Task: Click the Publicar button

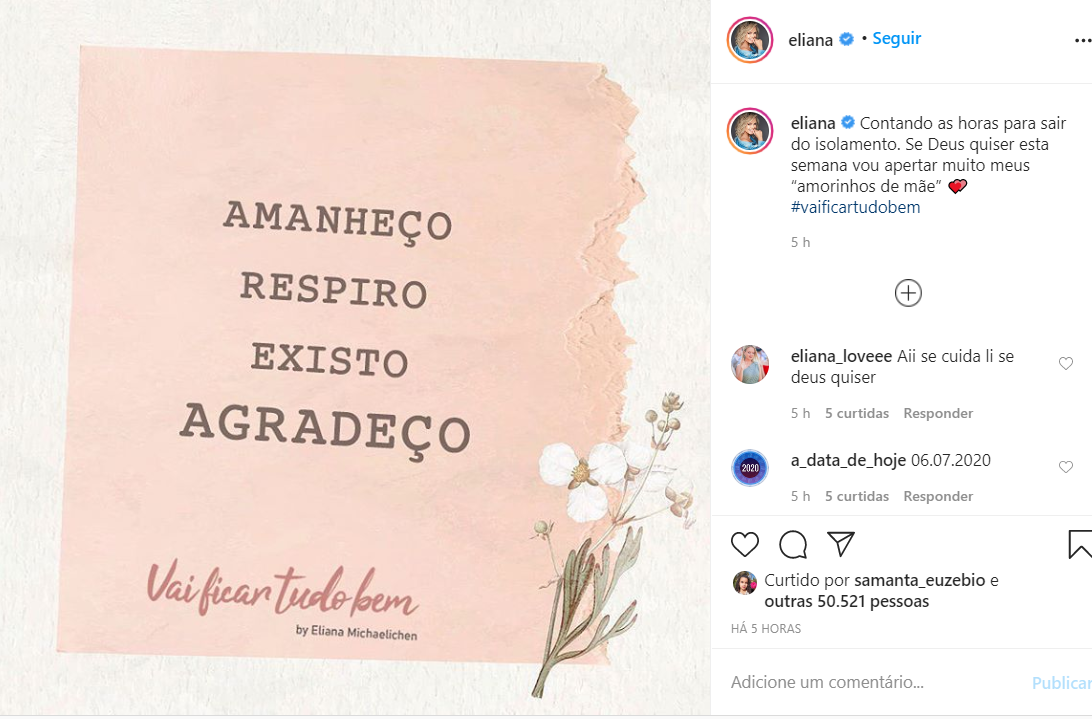Action: click(x=1061, y=683)
